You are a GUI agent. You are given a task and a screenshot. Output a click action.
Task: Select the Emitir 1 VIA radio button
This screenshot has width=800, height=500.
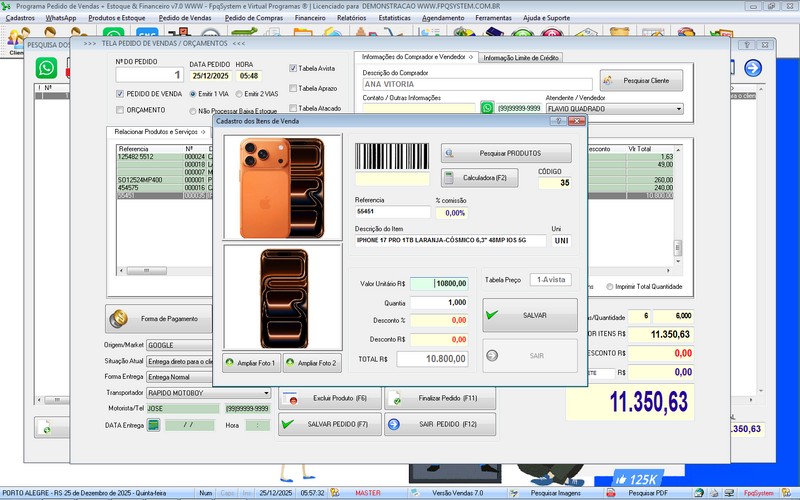(x=193, y=94)
